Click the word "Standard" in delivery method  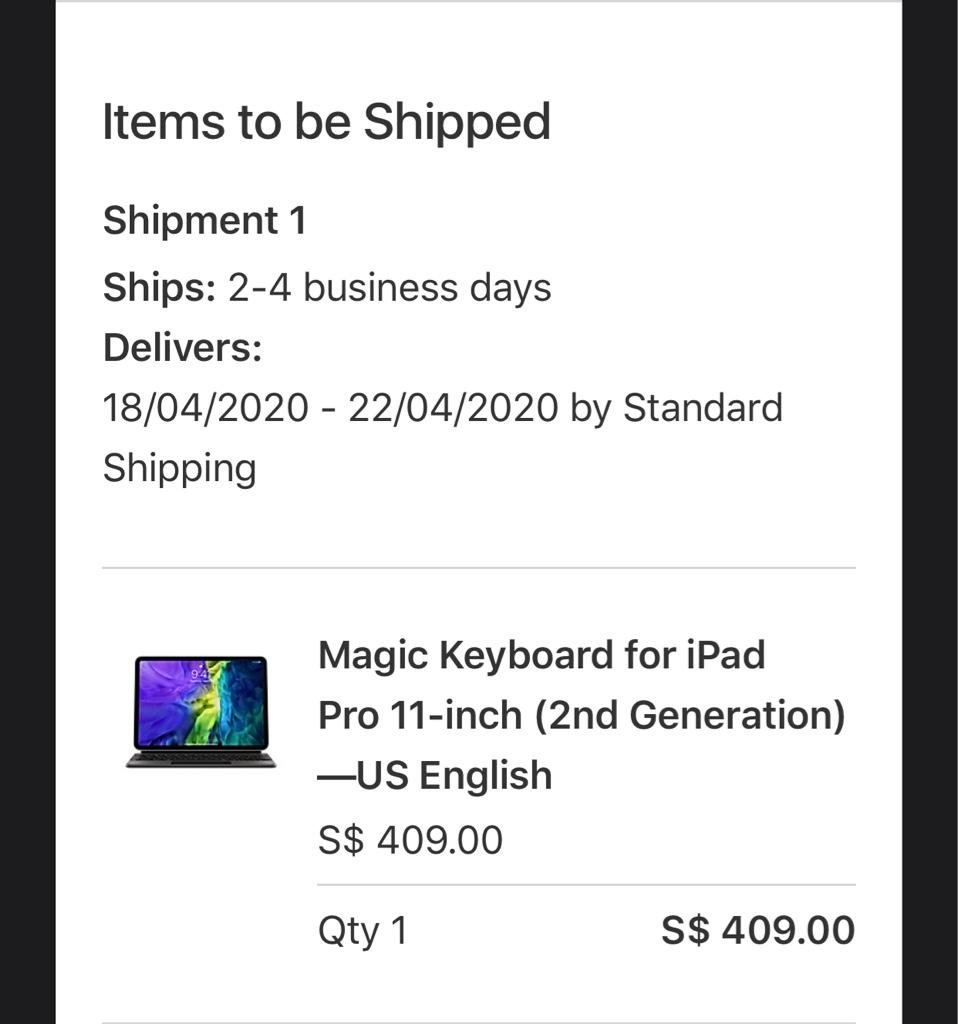point(702,408)
